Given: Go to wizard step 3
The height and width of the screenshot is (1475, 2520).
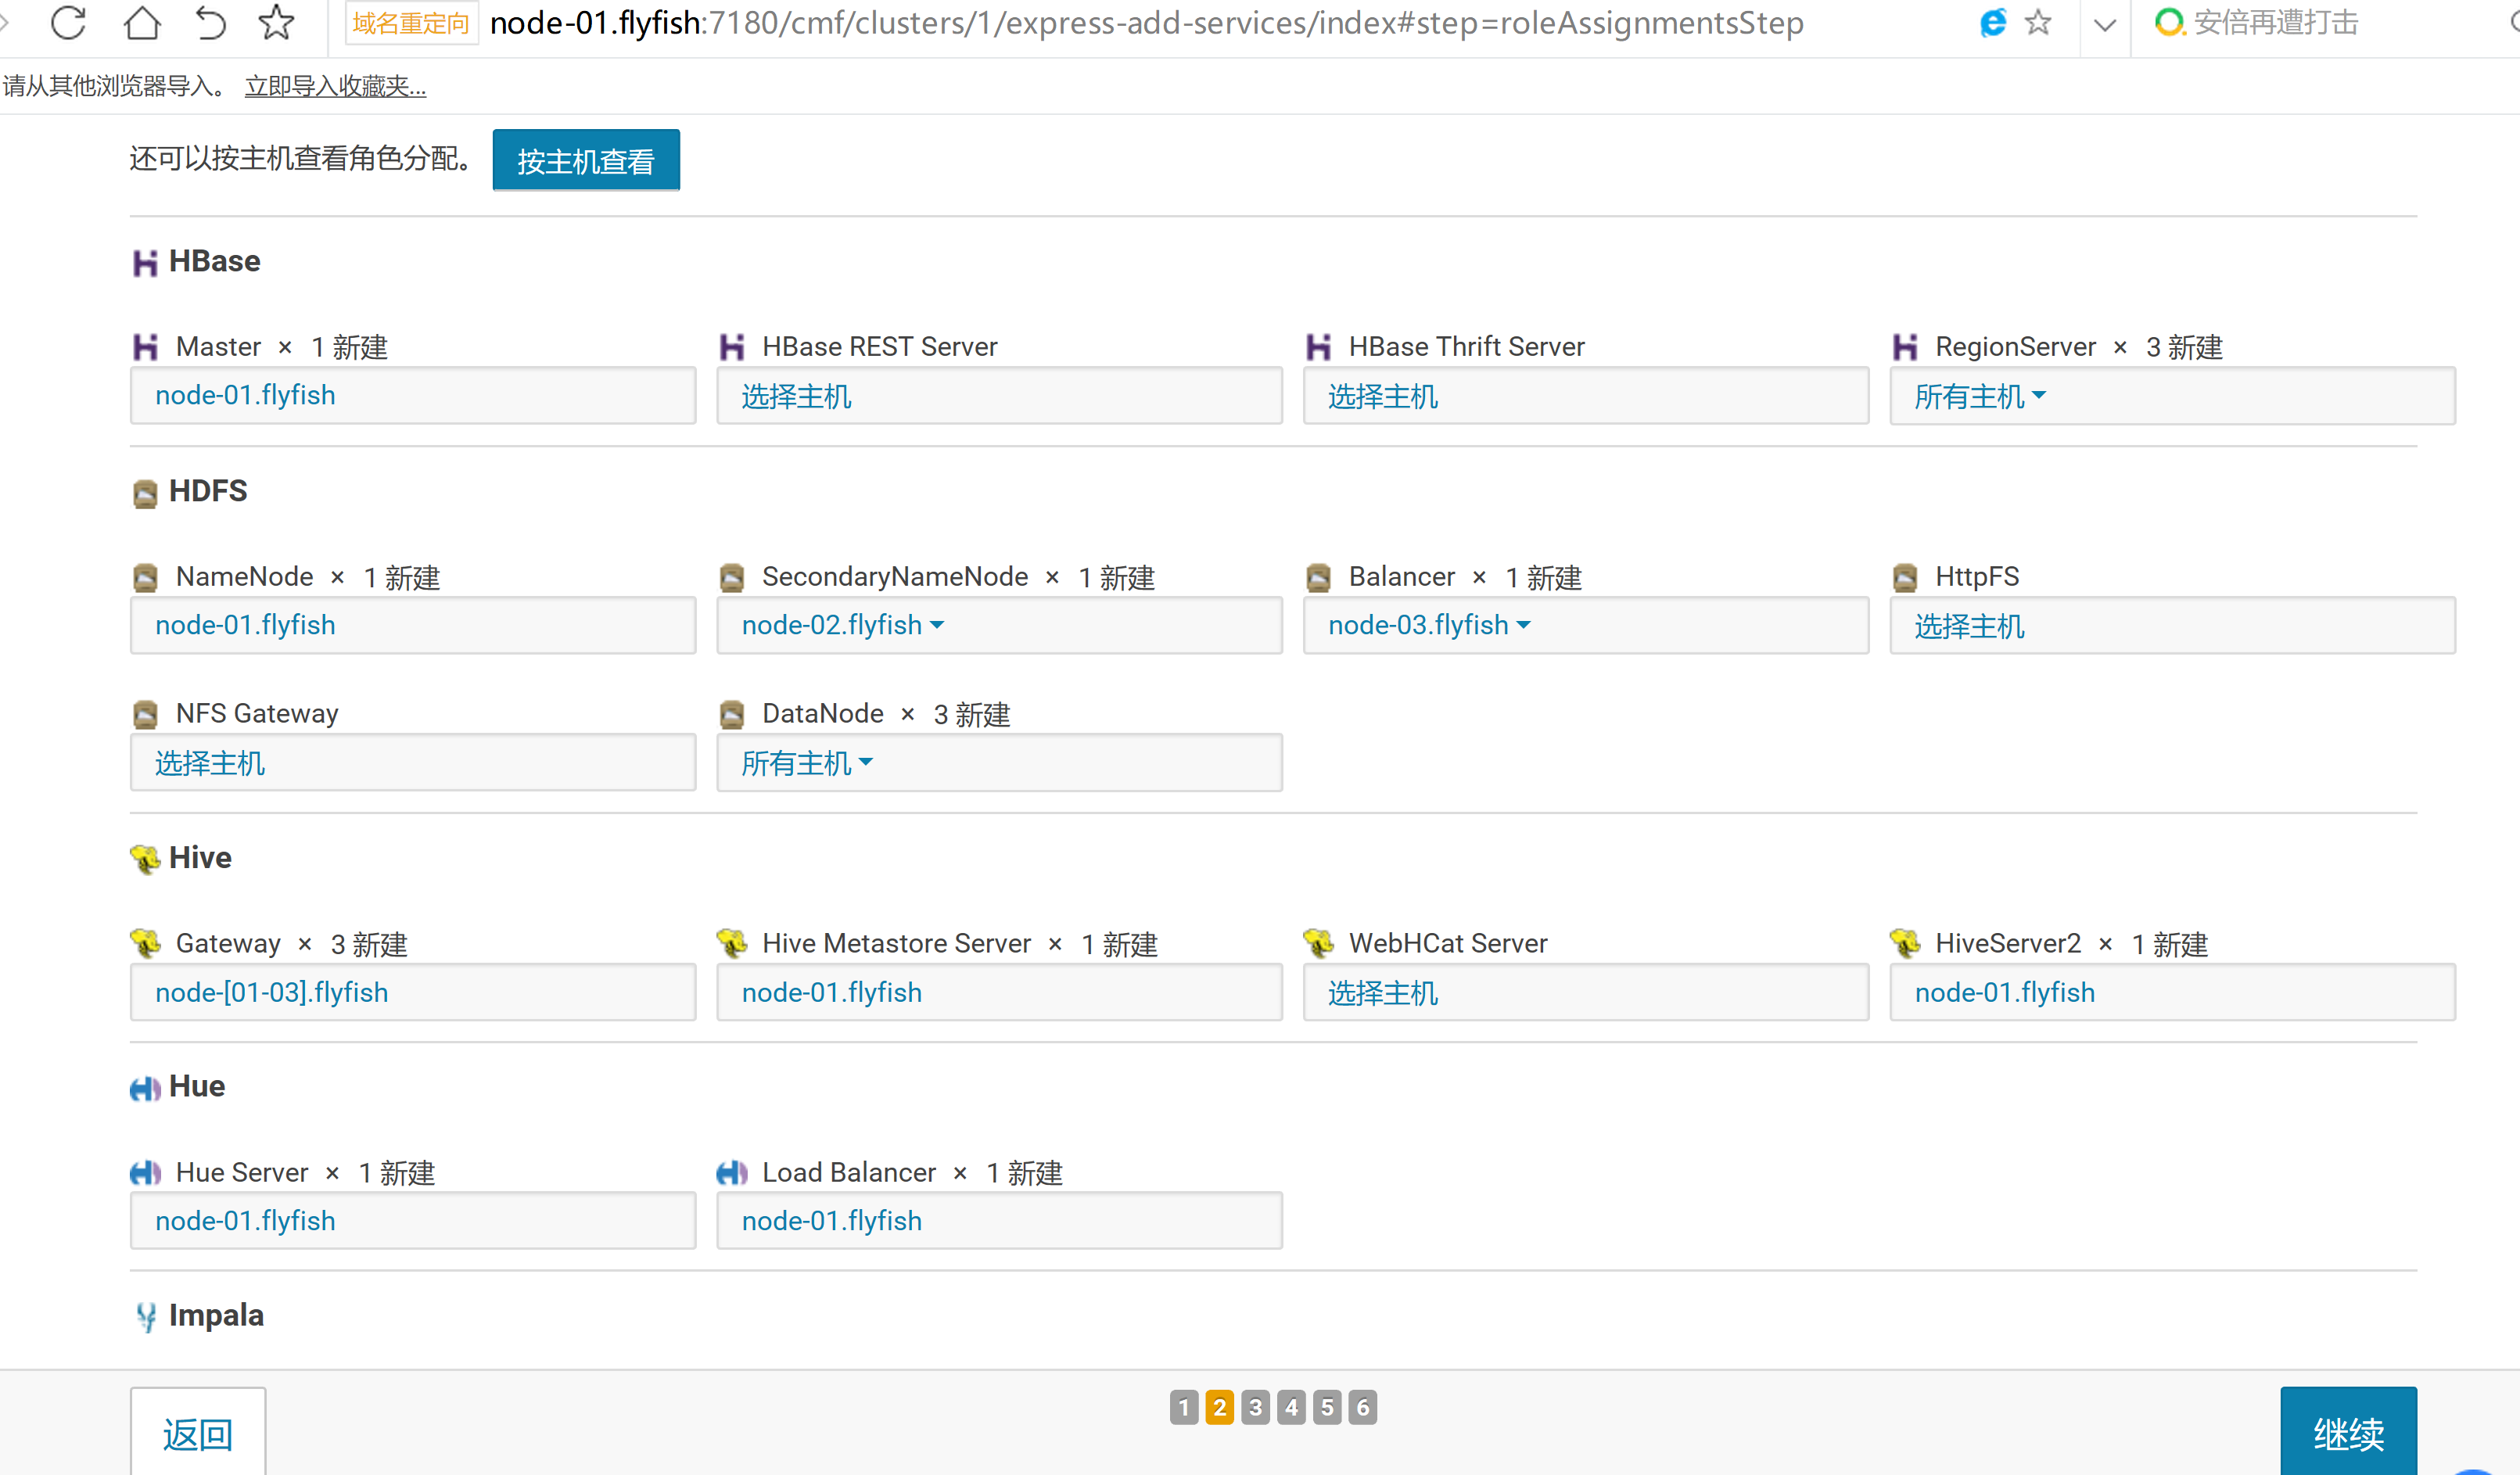Looking at the screenshot, I should pos(1255,1408).
